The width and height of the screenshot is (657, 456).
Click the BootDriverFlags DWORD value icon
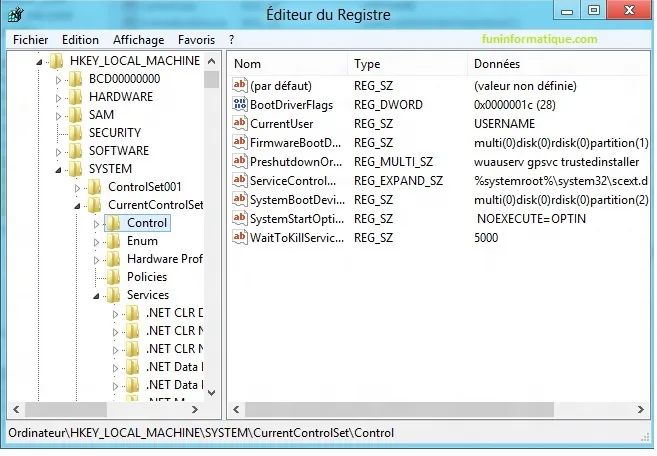(240, 104)
